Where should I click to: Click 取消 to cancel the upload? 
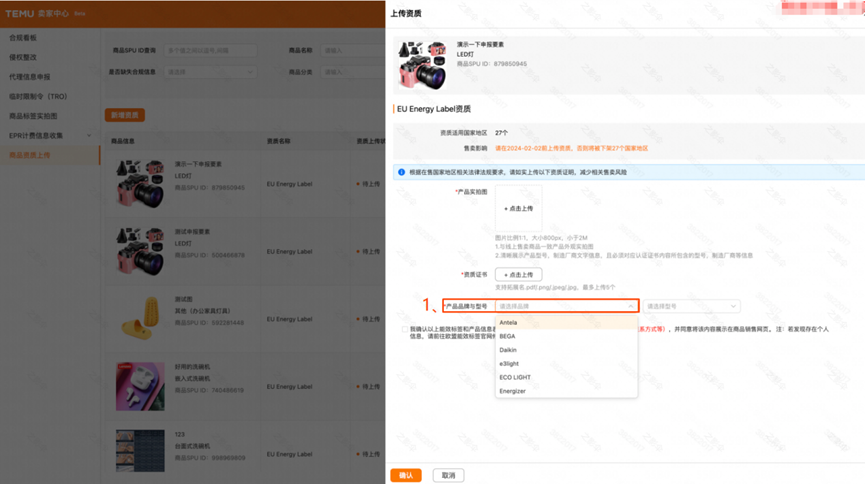point(448,475)
